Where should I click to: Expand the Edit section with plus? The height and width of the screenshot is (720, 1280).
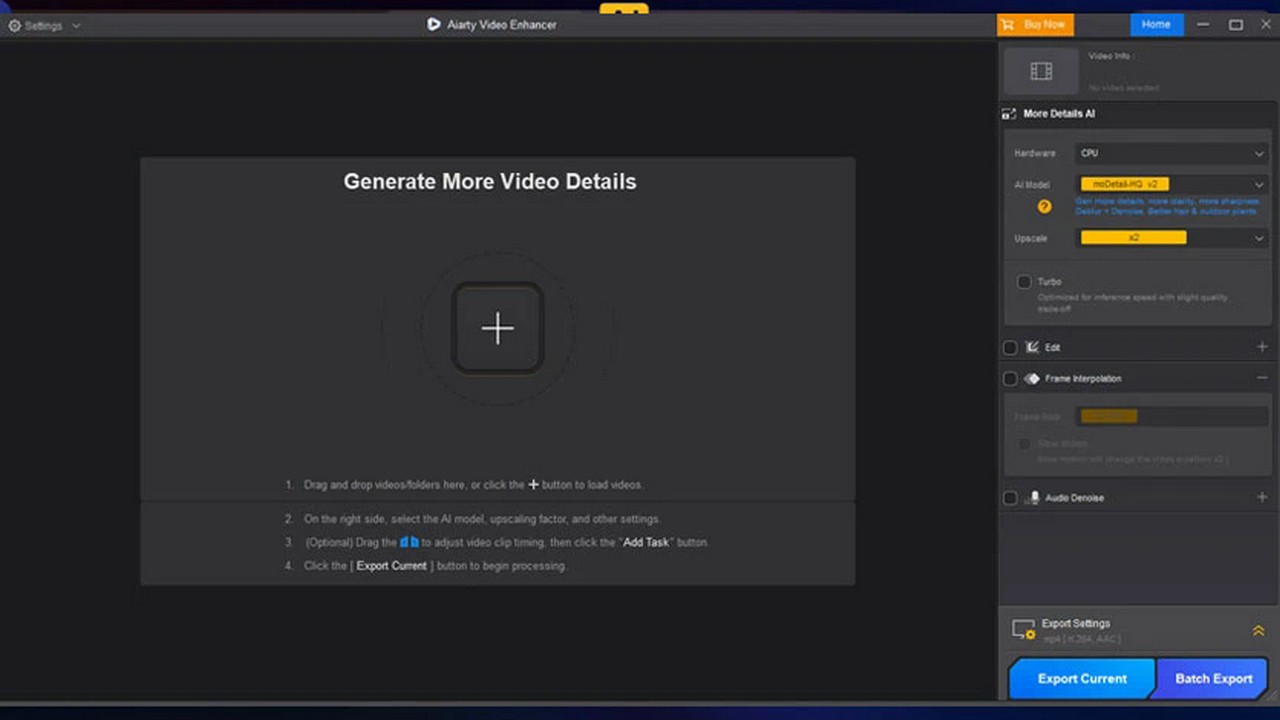tap(1262, 347)
